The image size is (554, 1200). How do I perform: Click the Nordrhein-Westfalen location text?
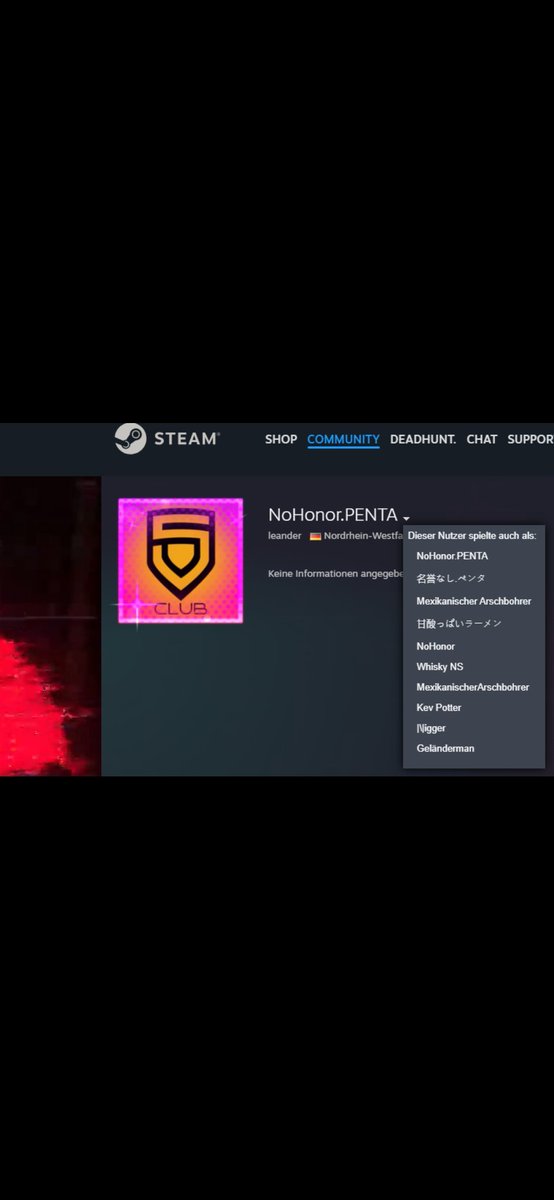[x=363, y=536]
